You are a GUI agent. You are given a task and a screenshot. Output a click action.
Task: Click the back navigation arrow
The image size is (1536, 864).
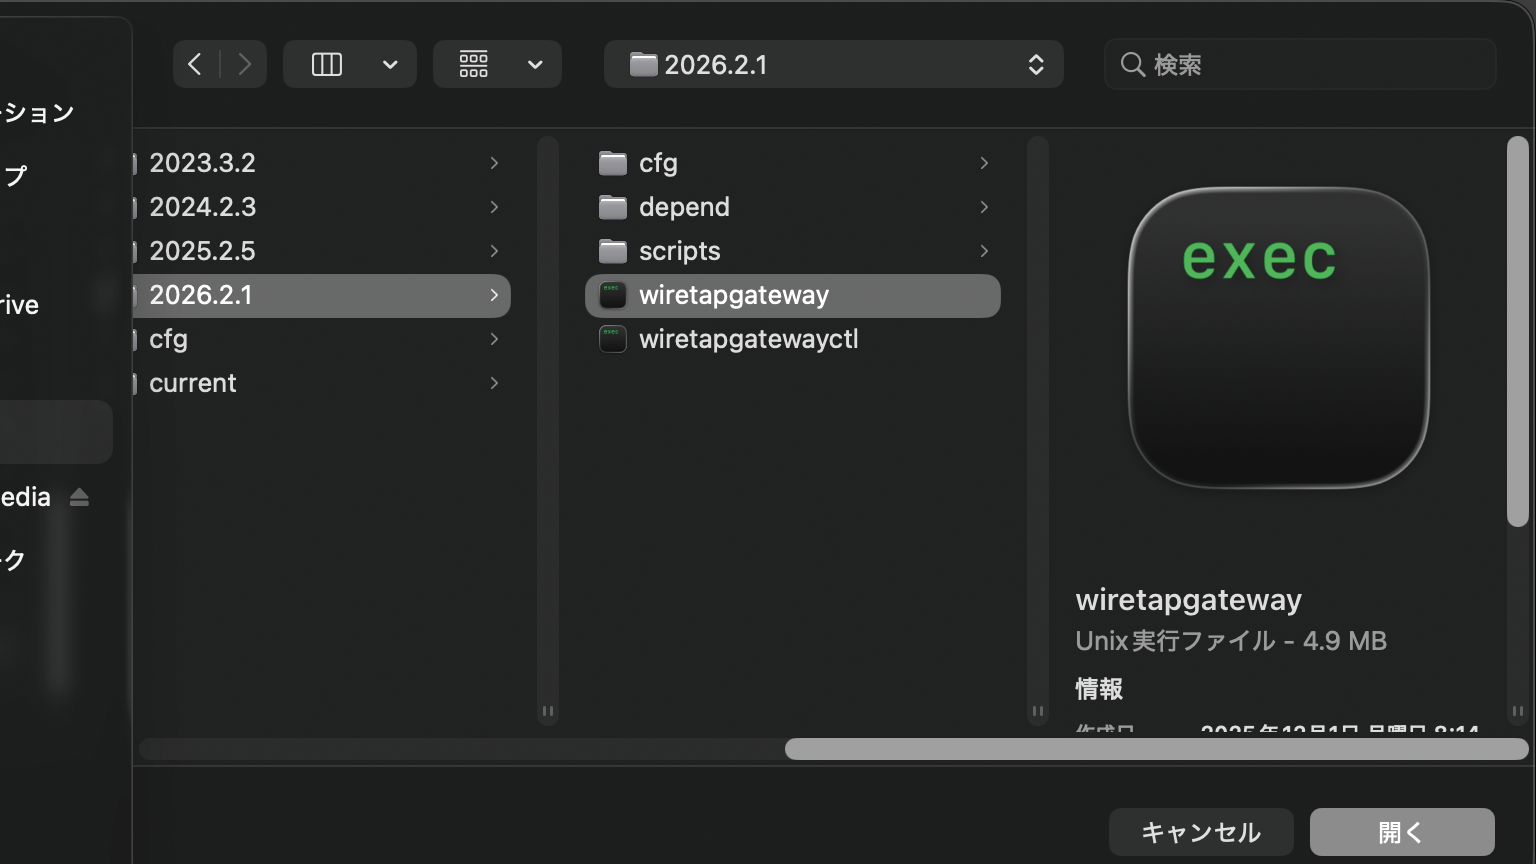196,65
